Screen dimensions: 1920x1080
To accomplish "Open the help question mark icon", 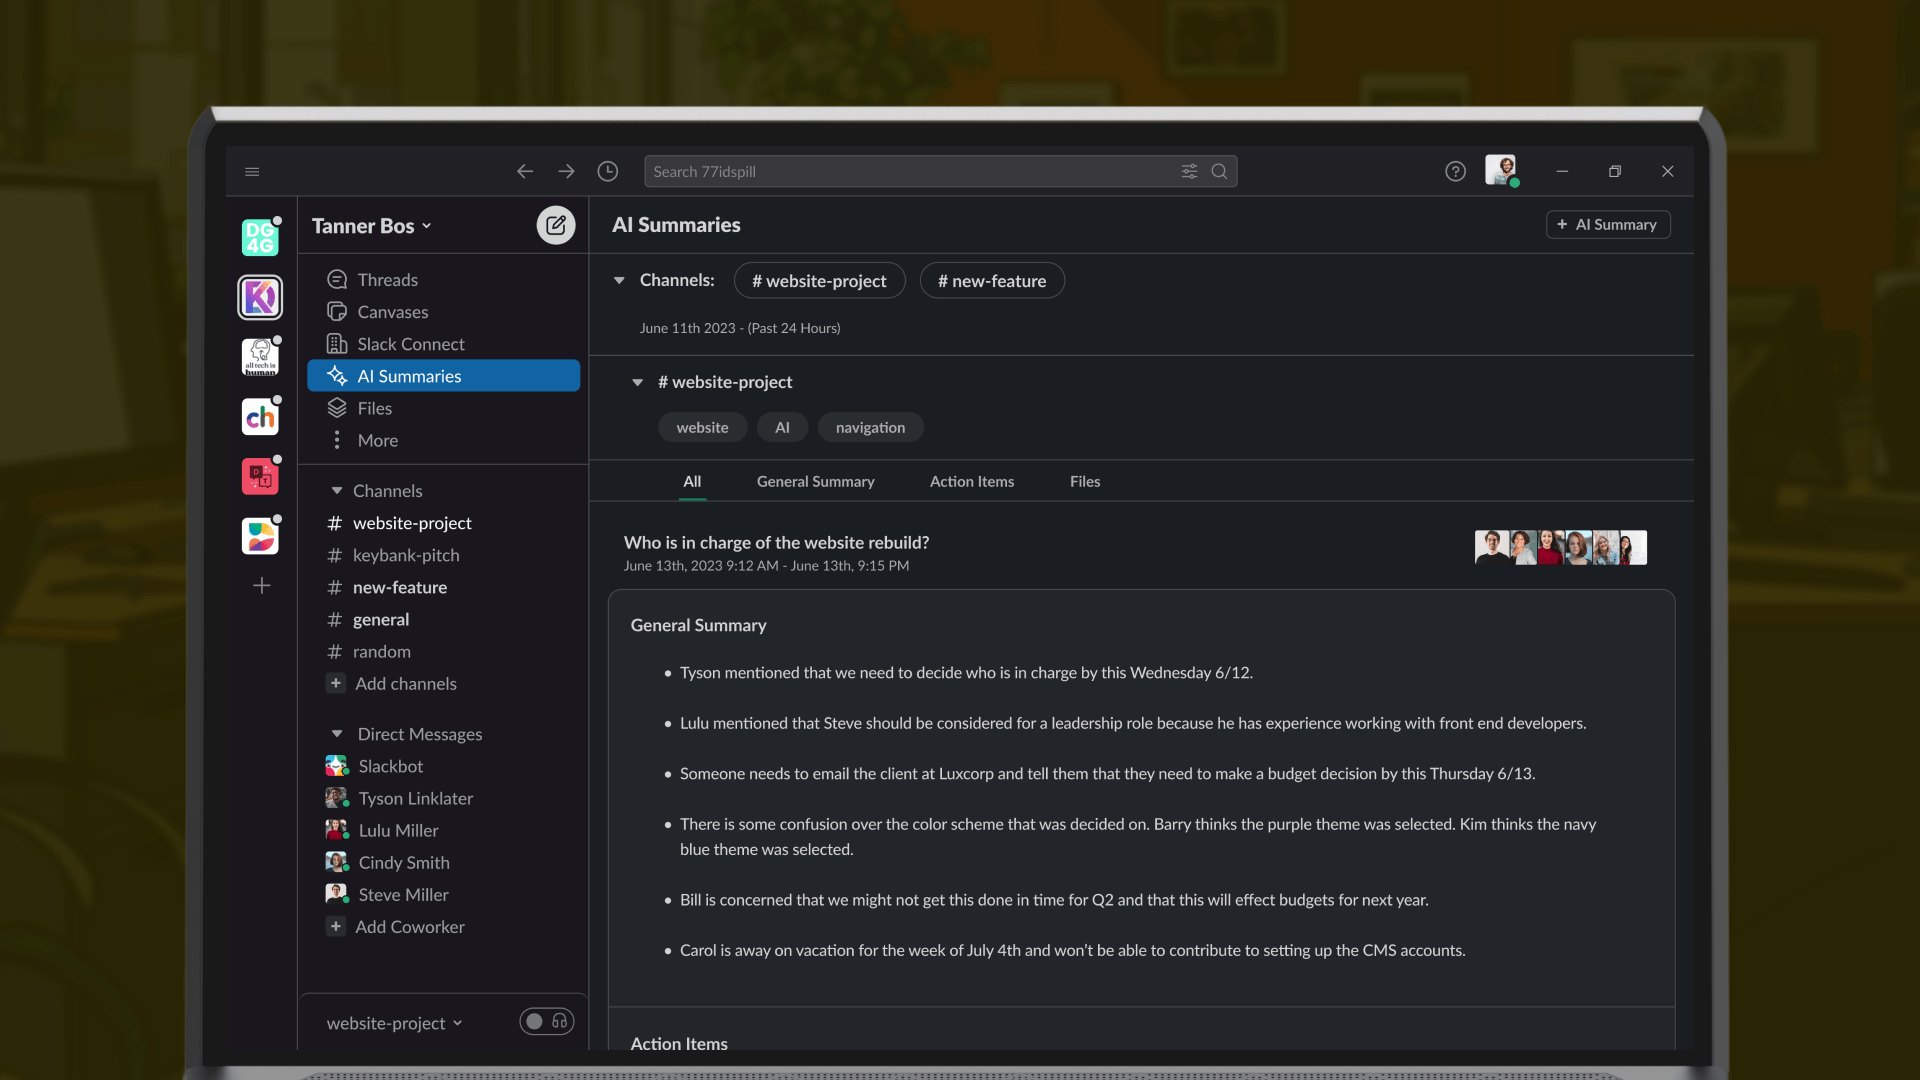I will [x=1456, y=172].
